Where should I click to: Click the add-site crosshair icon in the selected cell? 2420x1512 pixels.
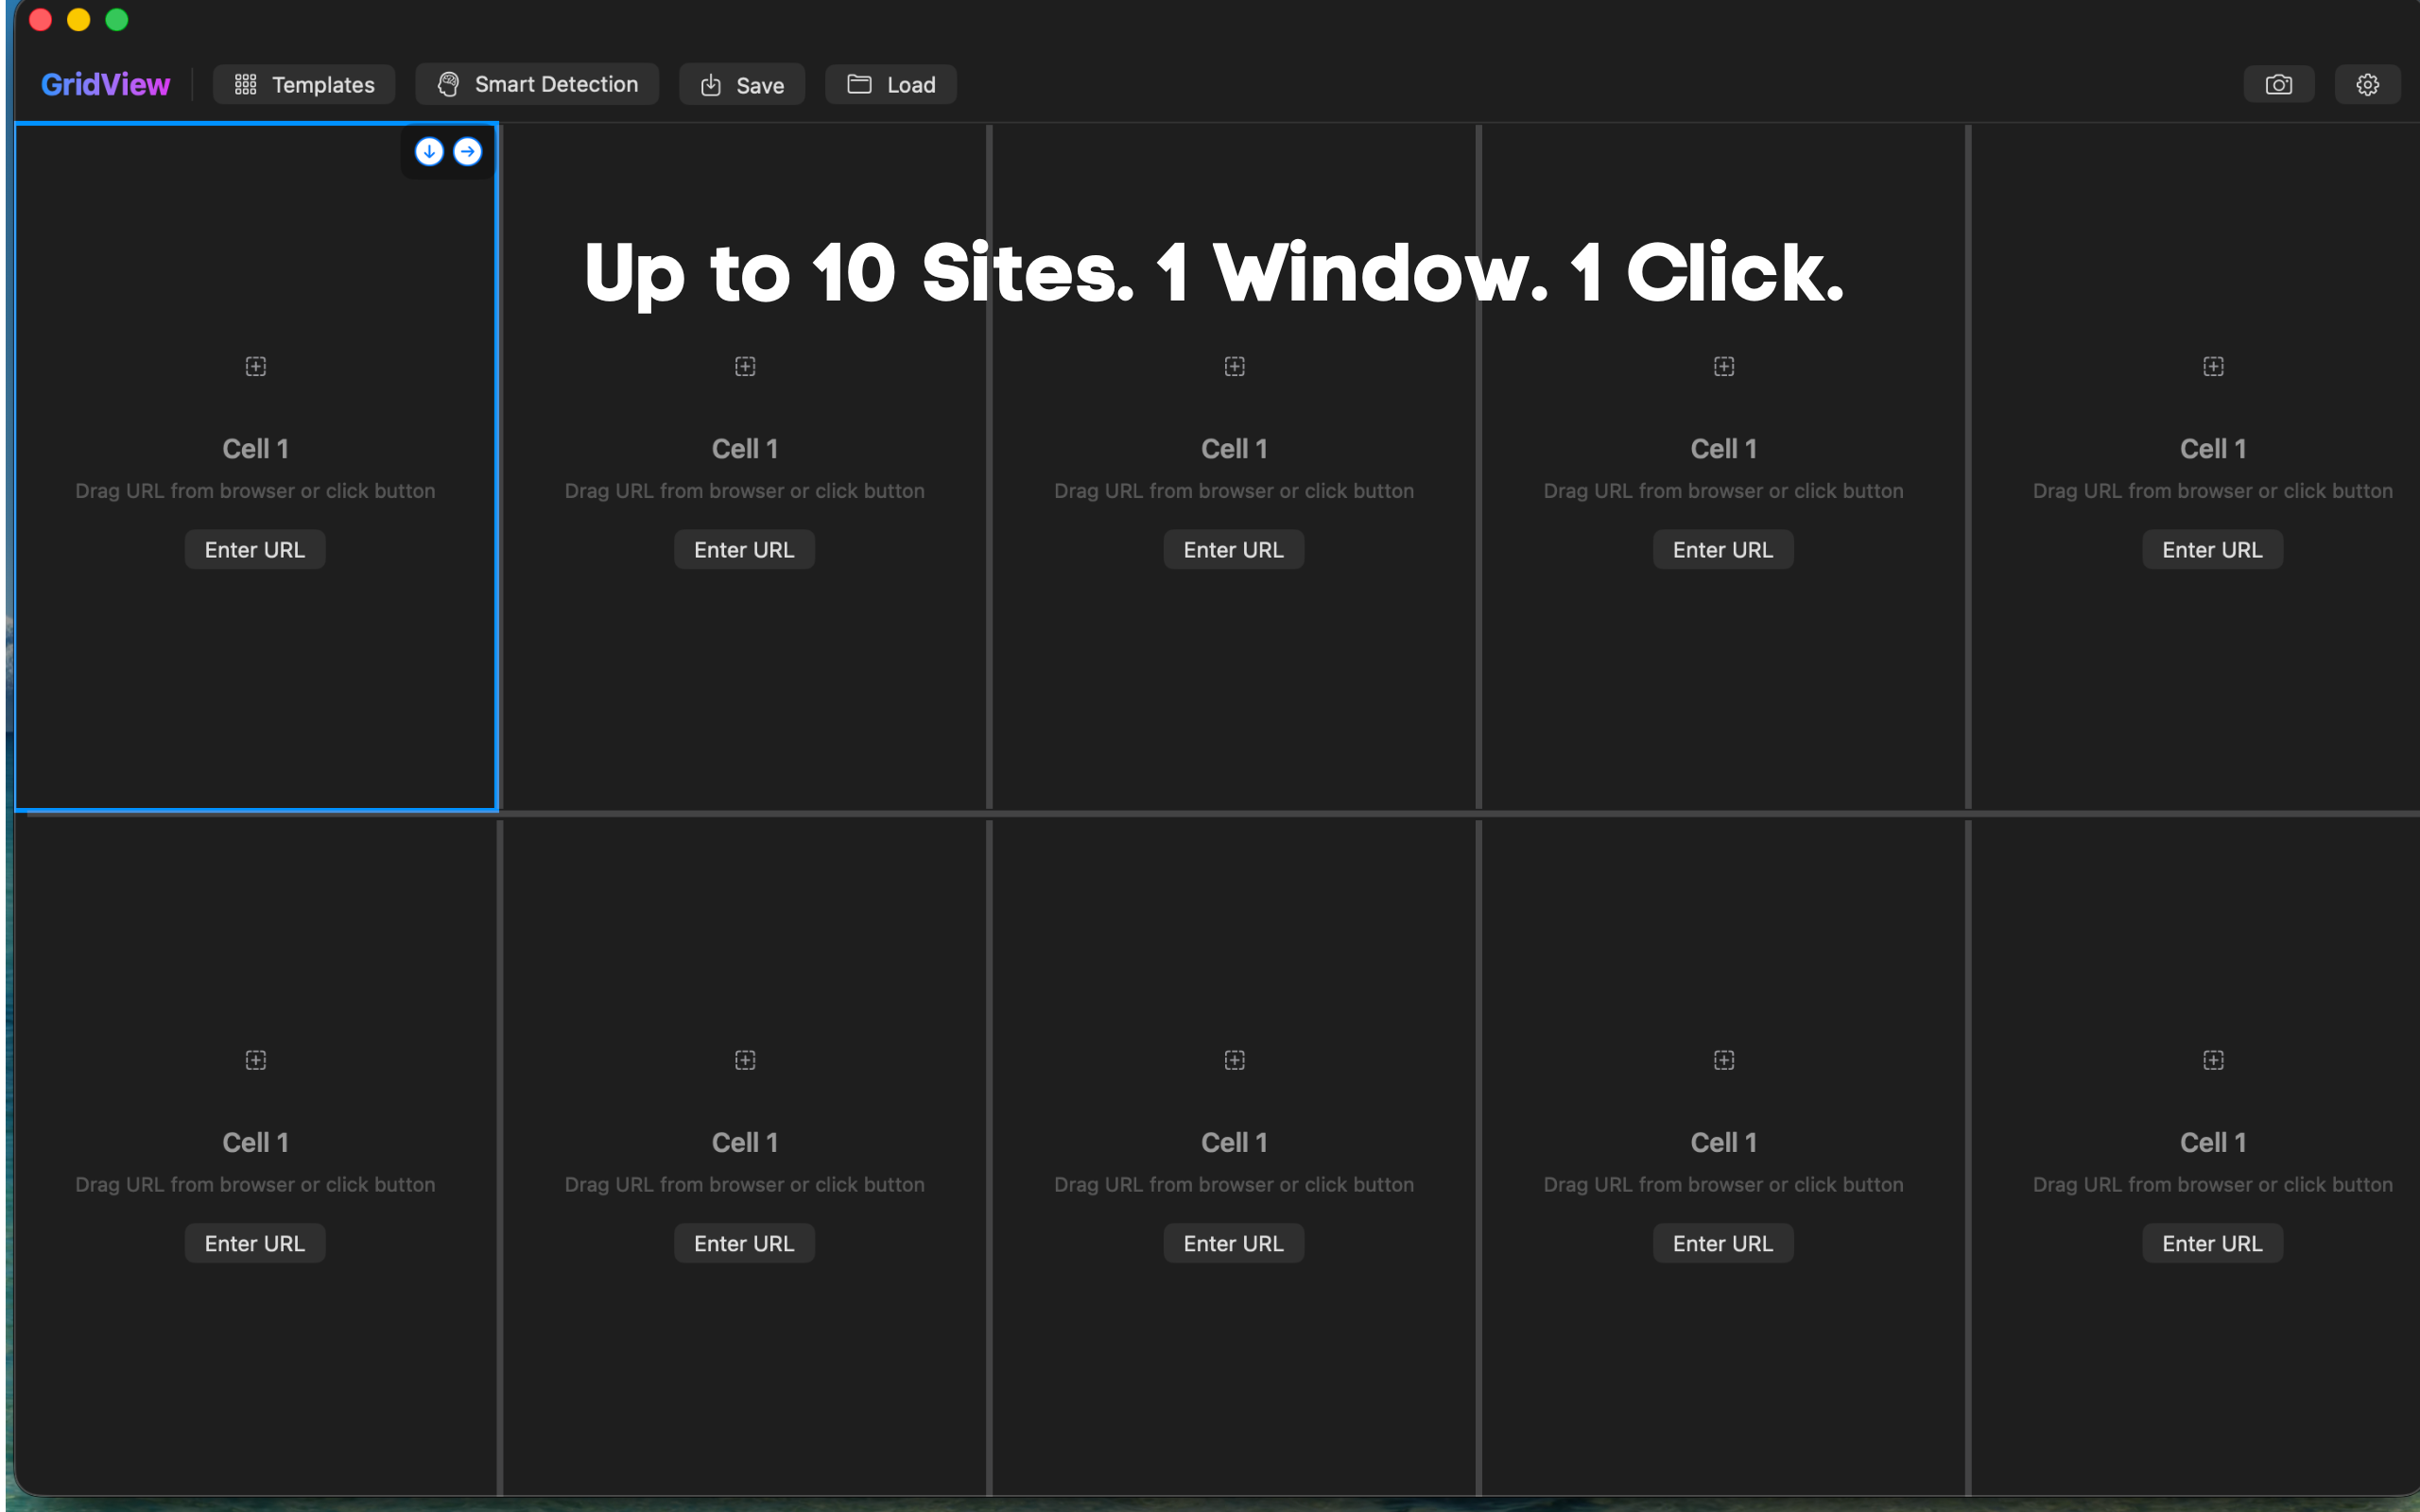click(x=255, y=366)
